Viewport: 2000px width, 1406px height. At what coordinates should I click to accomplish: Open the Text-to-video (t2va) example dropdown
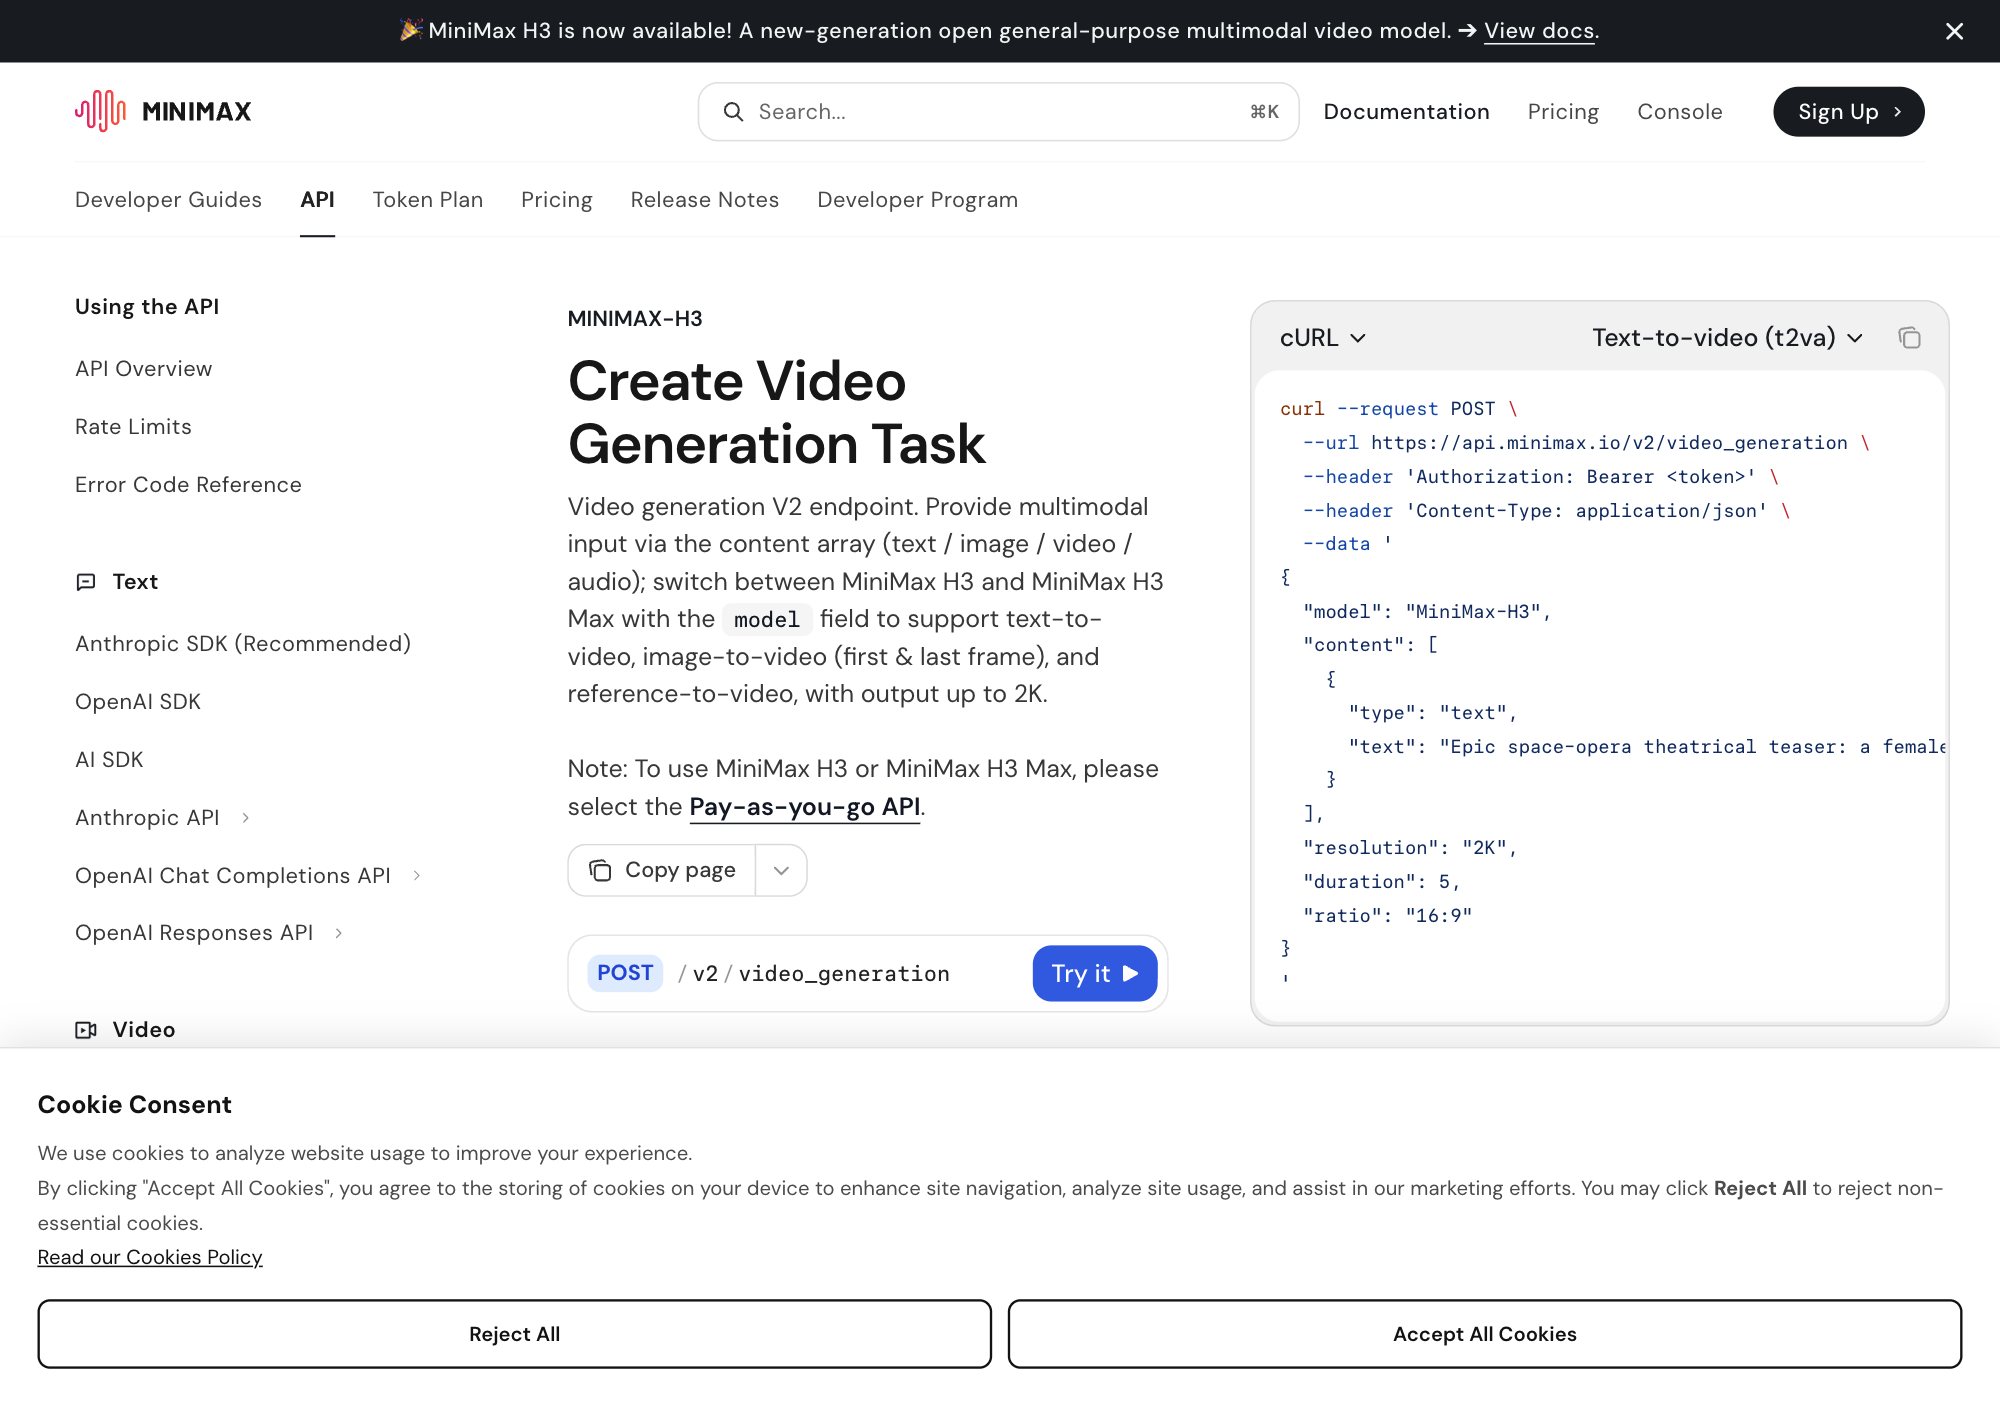point(1727,338)
